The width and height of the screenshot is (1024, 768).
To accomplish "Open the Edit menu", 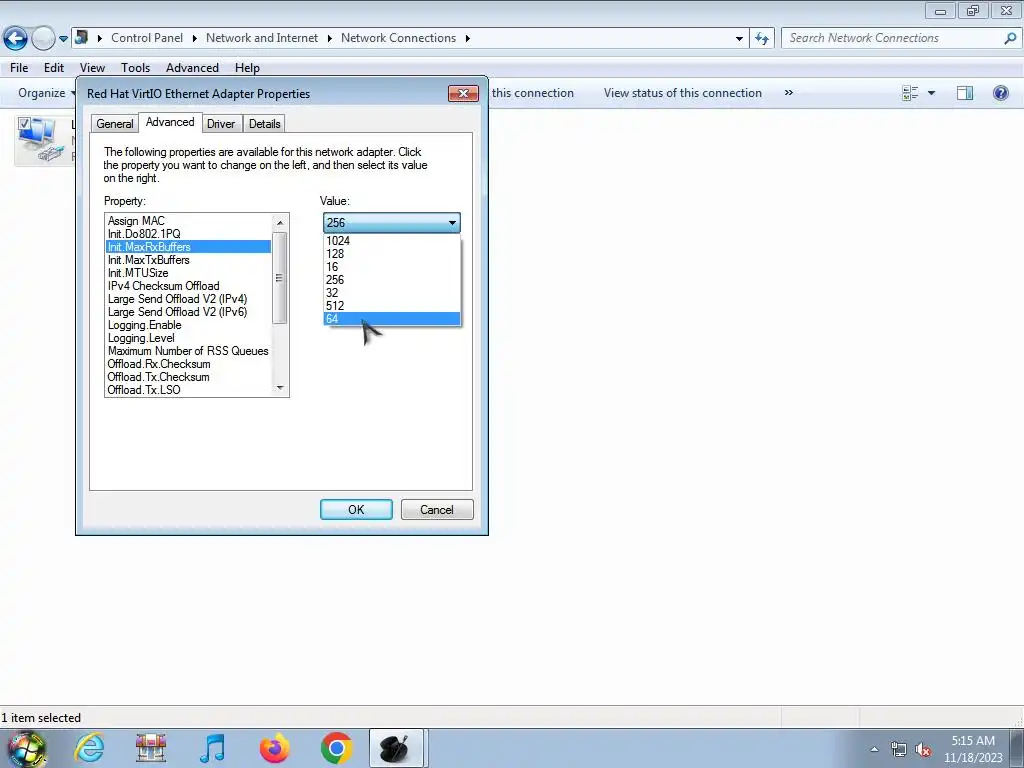I will coord(54,67).
